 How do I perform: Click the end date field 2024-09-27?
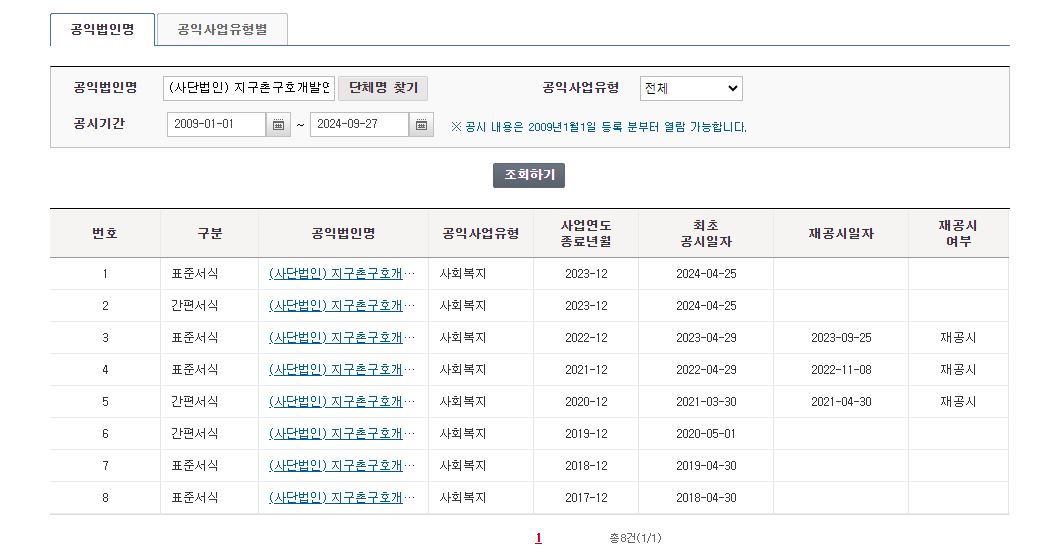pos(358,125)
